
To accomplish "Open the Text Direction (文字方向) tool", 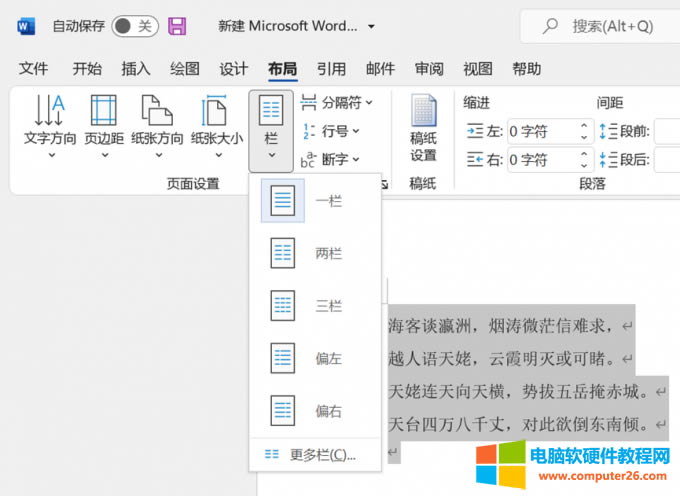I will click(x=50, y=125).
